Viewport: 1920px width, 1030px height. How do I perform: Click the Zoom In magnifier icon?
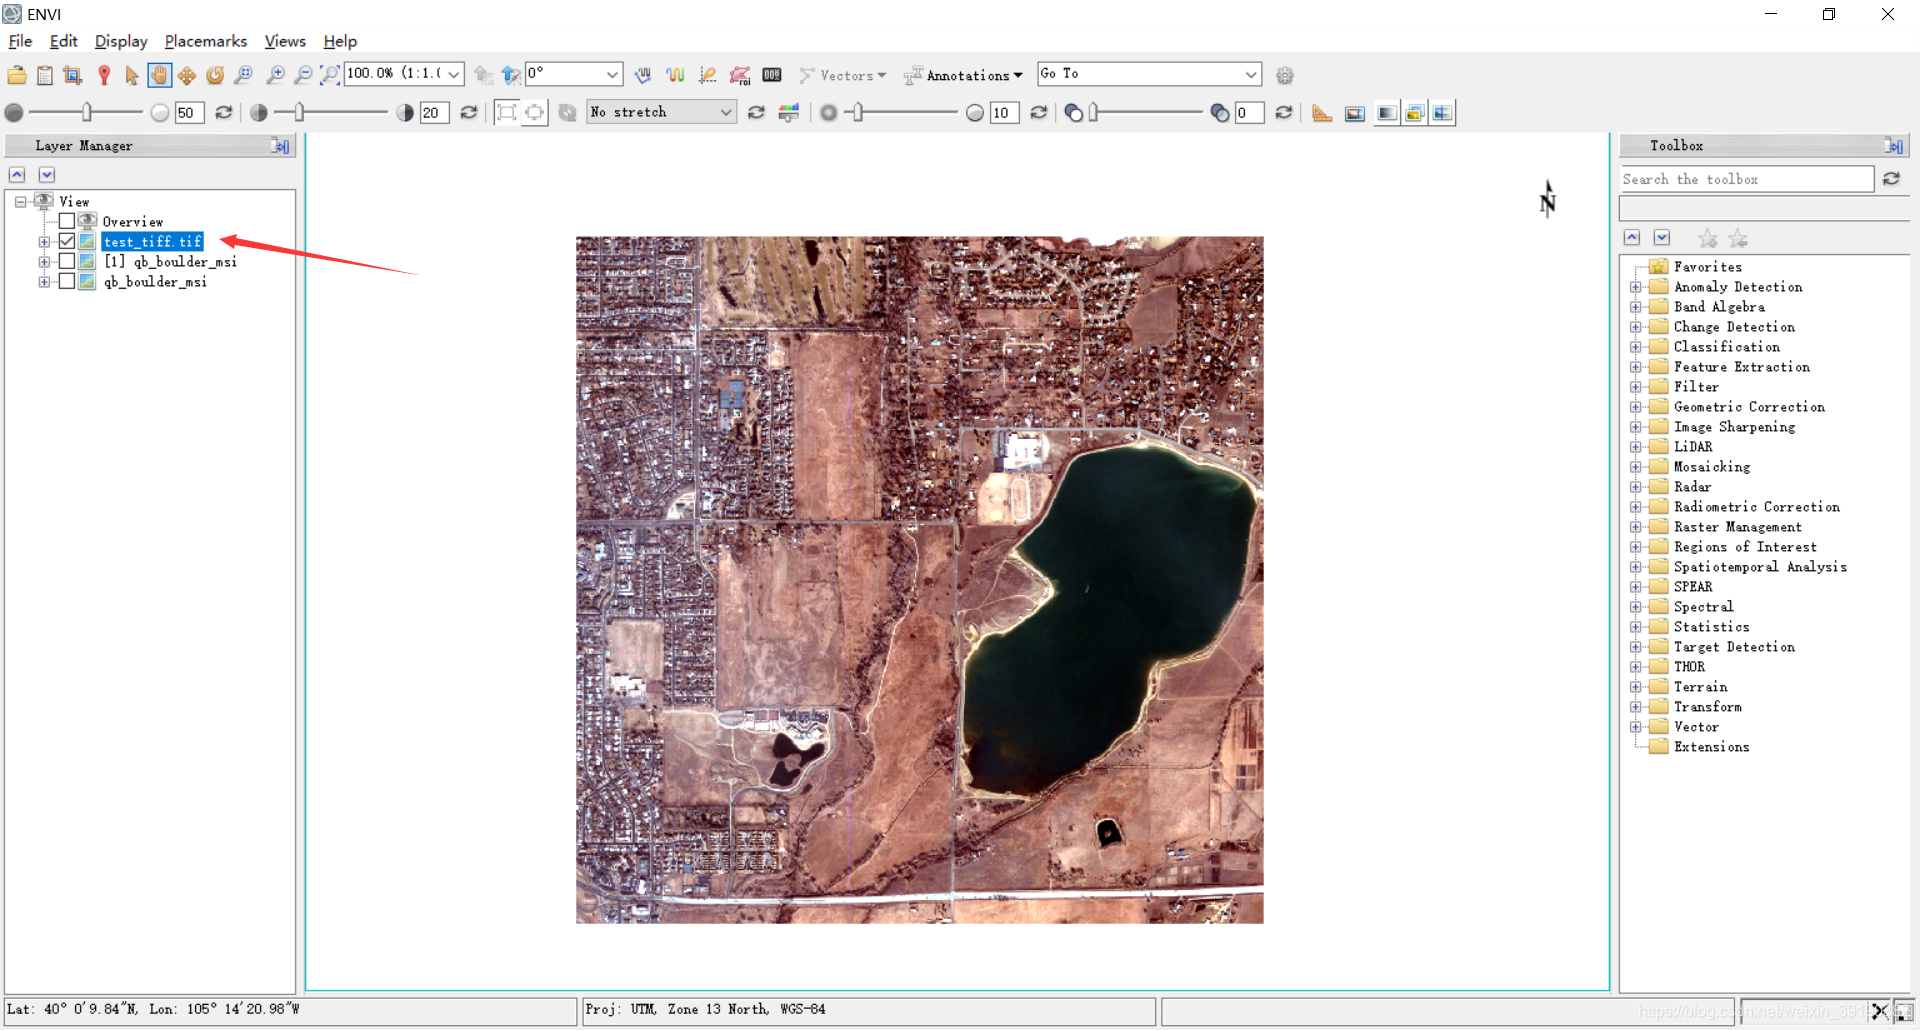pos(275,75)
